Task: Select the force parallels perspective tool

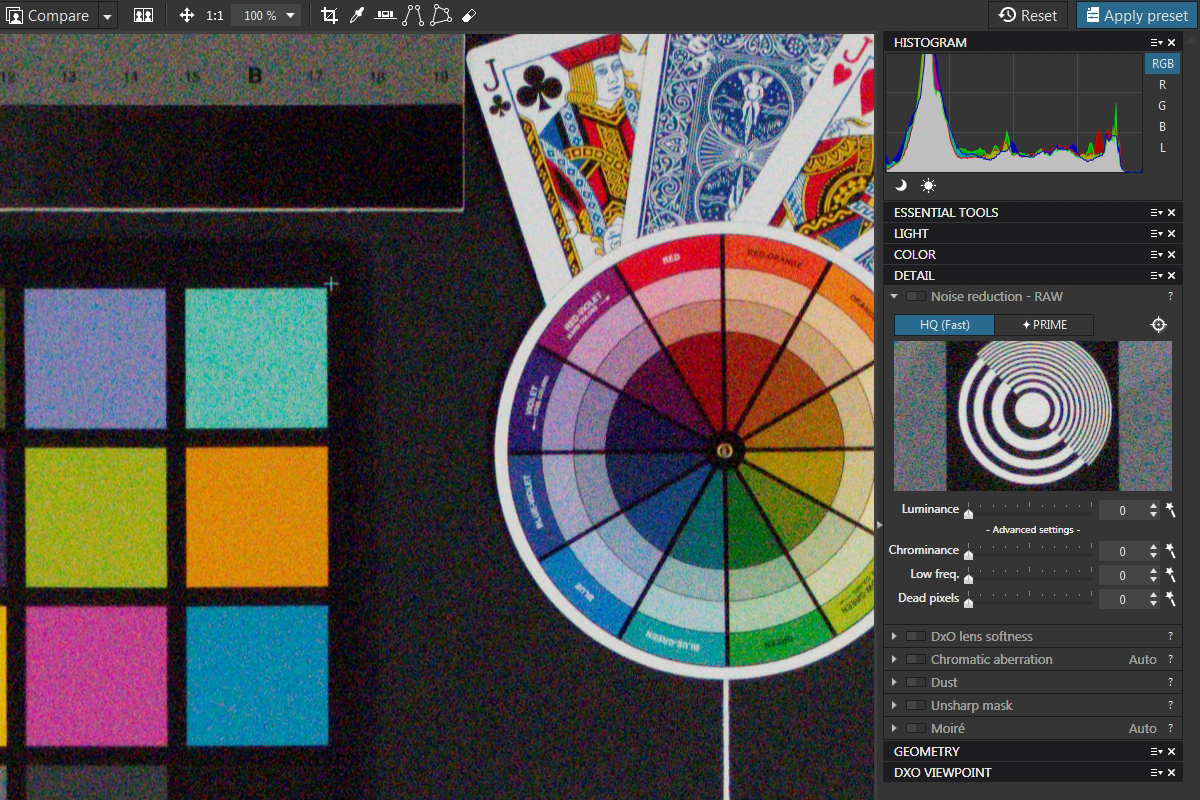Action: [413, 16]
